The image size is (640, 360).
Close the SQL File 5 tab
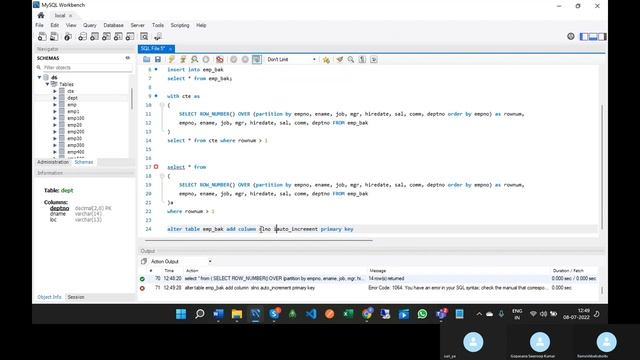click(171, 49)
